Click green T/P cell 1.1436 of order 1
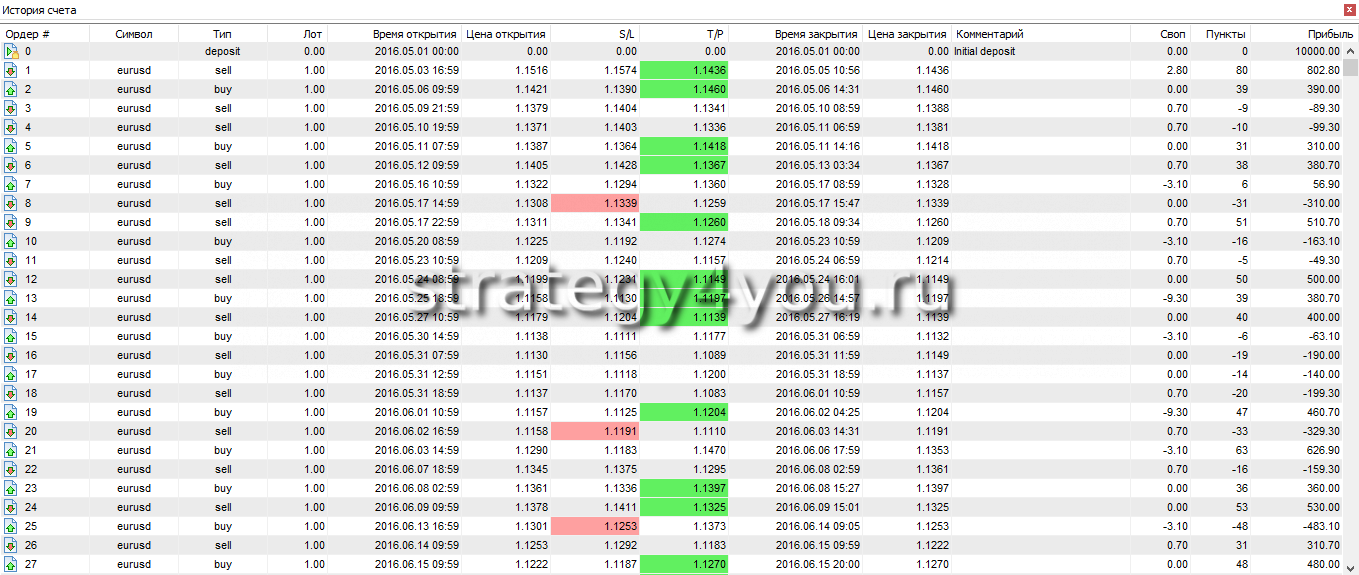 (684, 70)
